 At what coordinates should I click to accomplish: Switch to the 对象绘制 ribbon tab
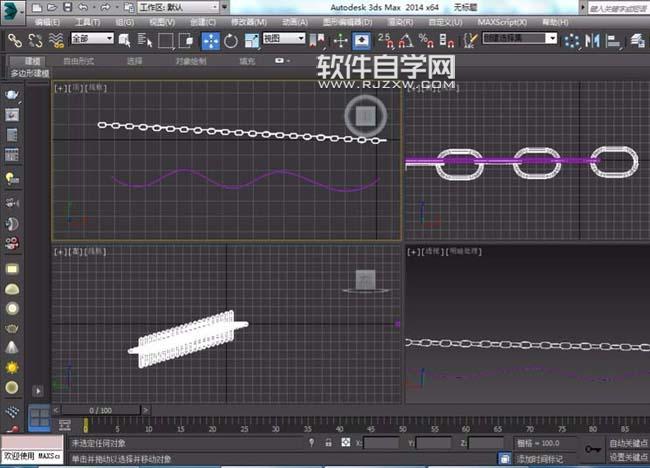pos(191,61)
